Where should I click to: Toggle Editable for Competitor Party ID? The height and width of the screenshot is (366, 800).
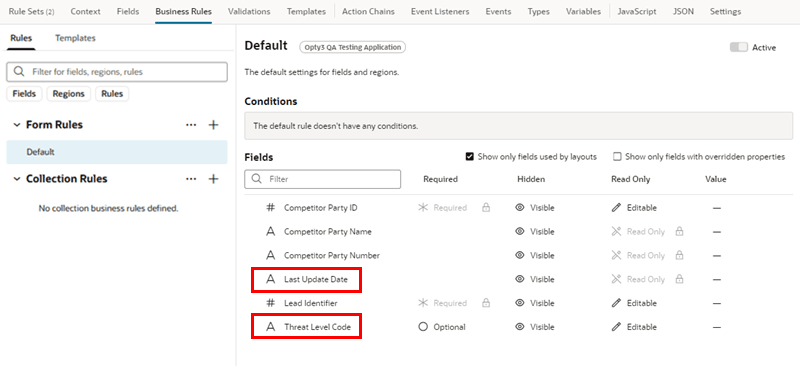pyautogui.click(x=634, y=208)
